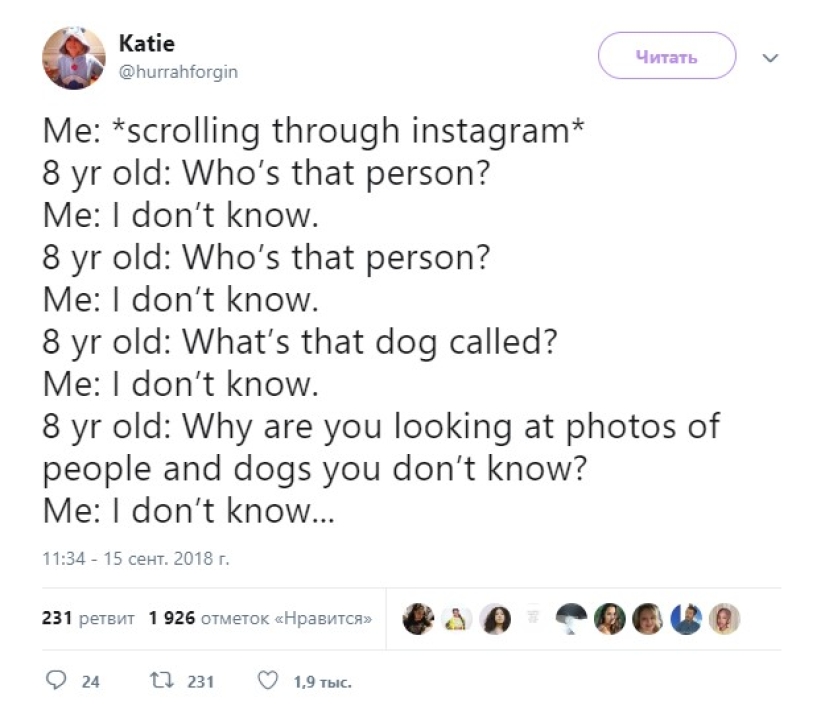
Task: Open the liker avatar with blue background
Action: (x=686, y=619)
